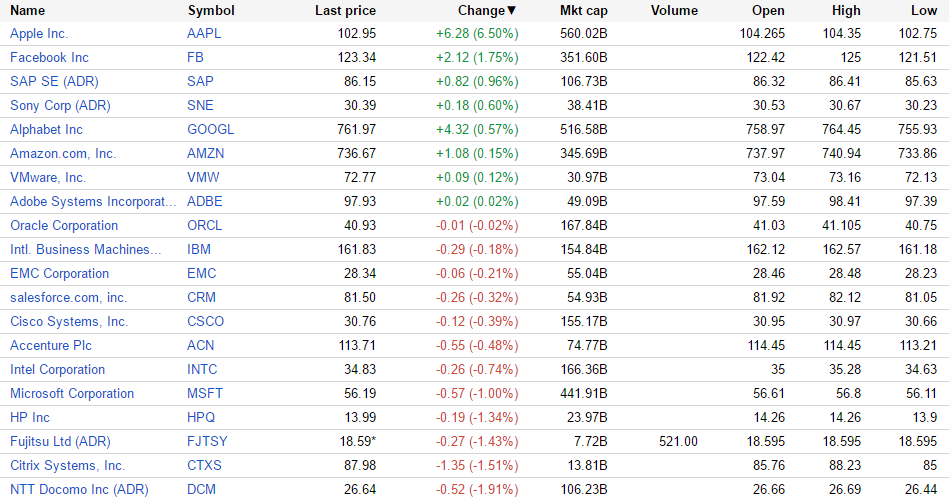
Task: Click the Volume column header
Action: [x=674, y=10]
